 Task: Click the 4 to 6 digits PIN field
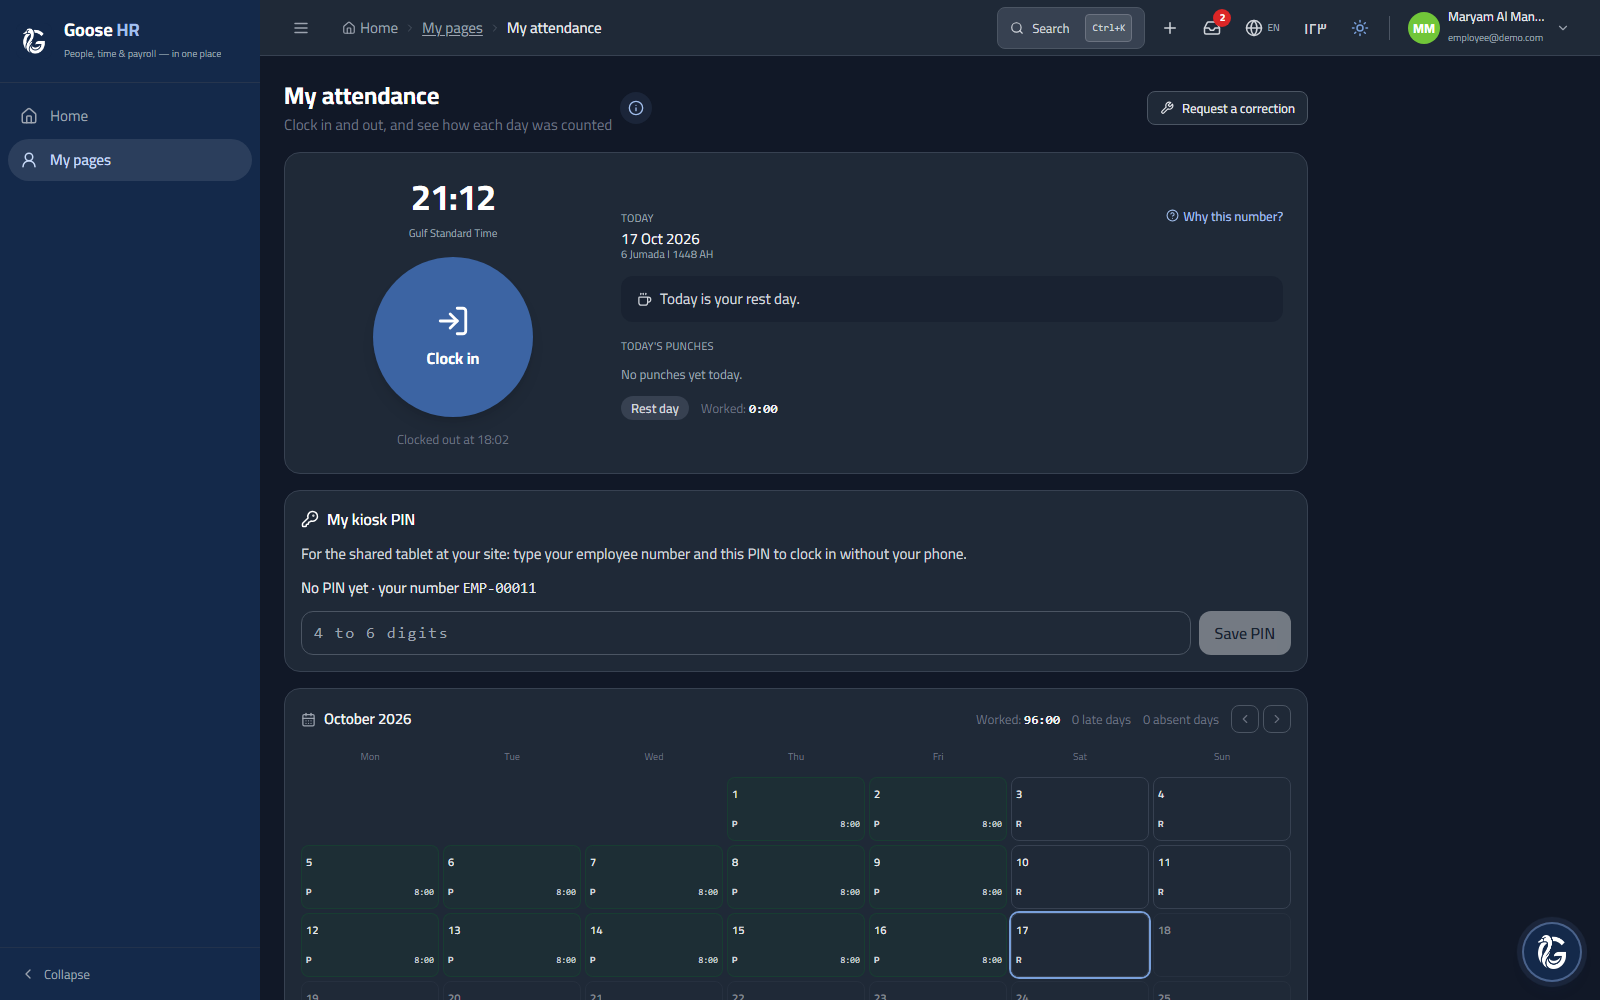(x=745, y=633)
